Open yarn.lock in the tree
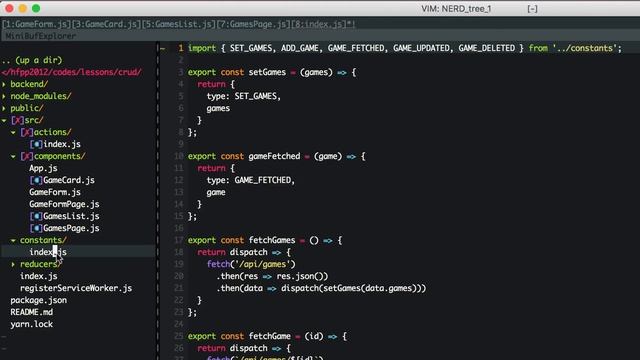This screenshot has width=640, height=360. (31, 324)
